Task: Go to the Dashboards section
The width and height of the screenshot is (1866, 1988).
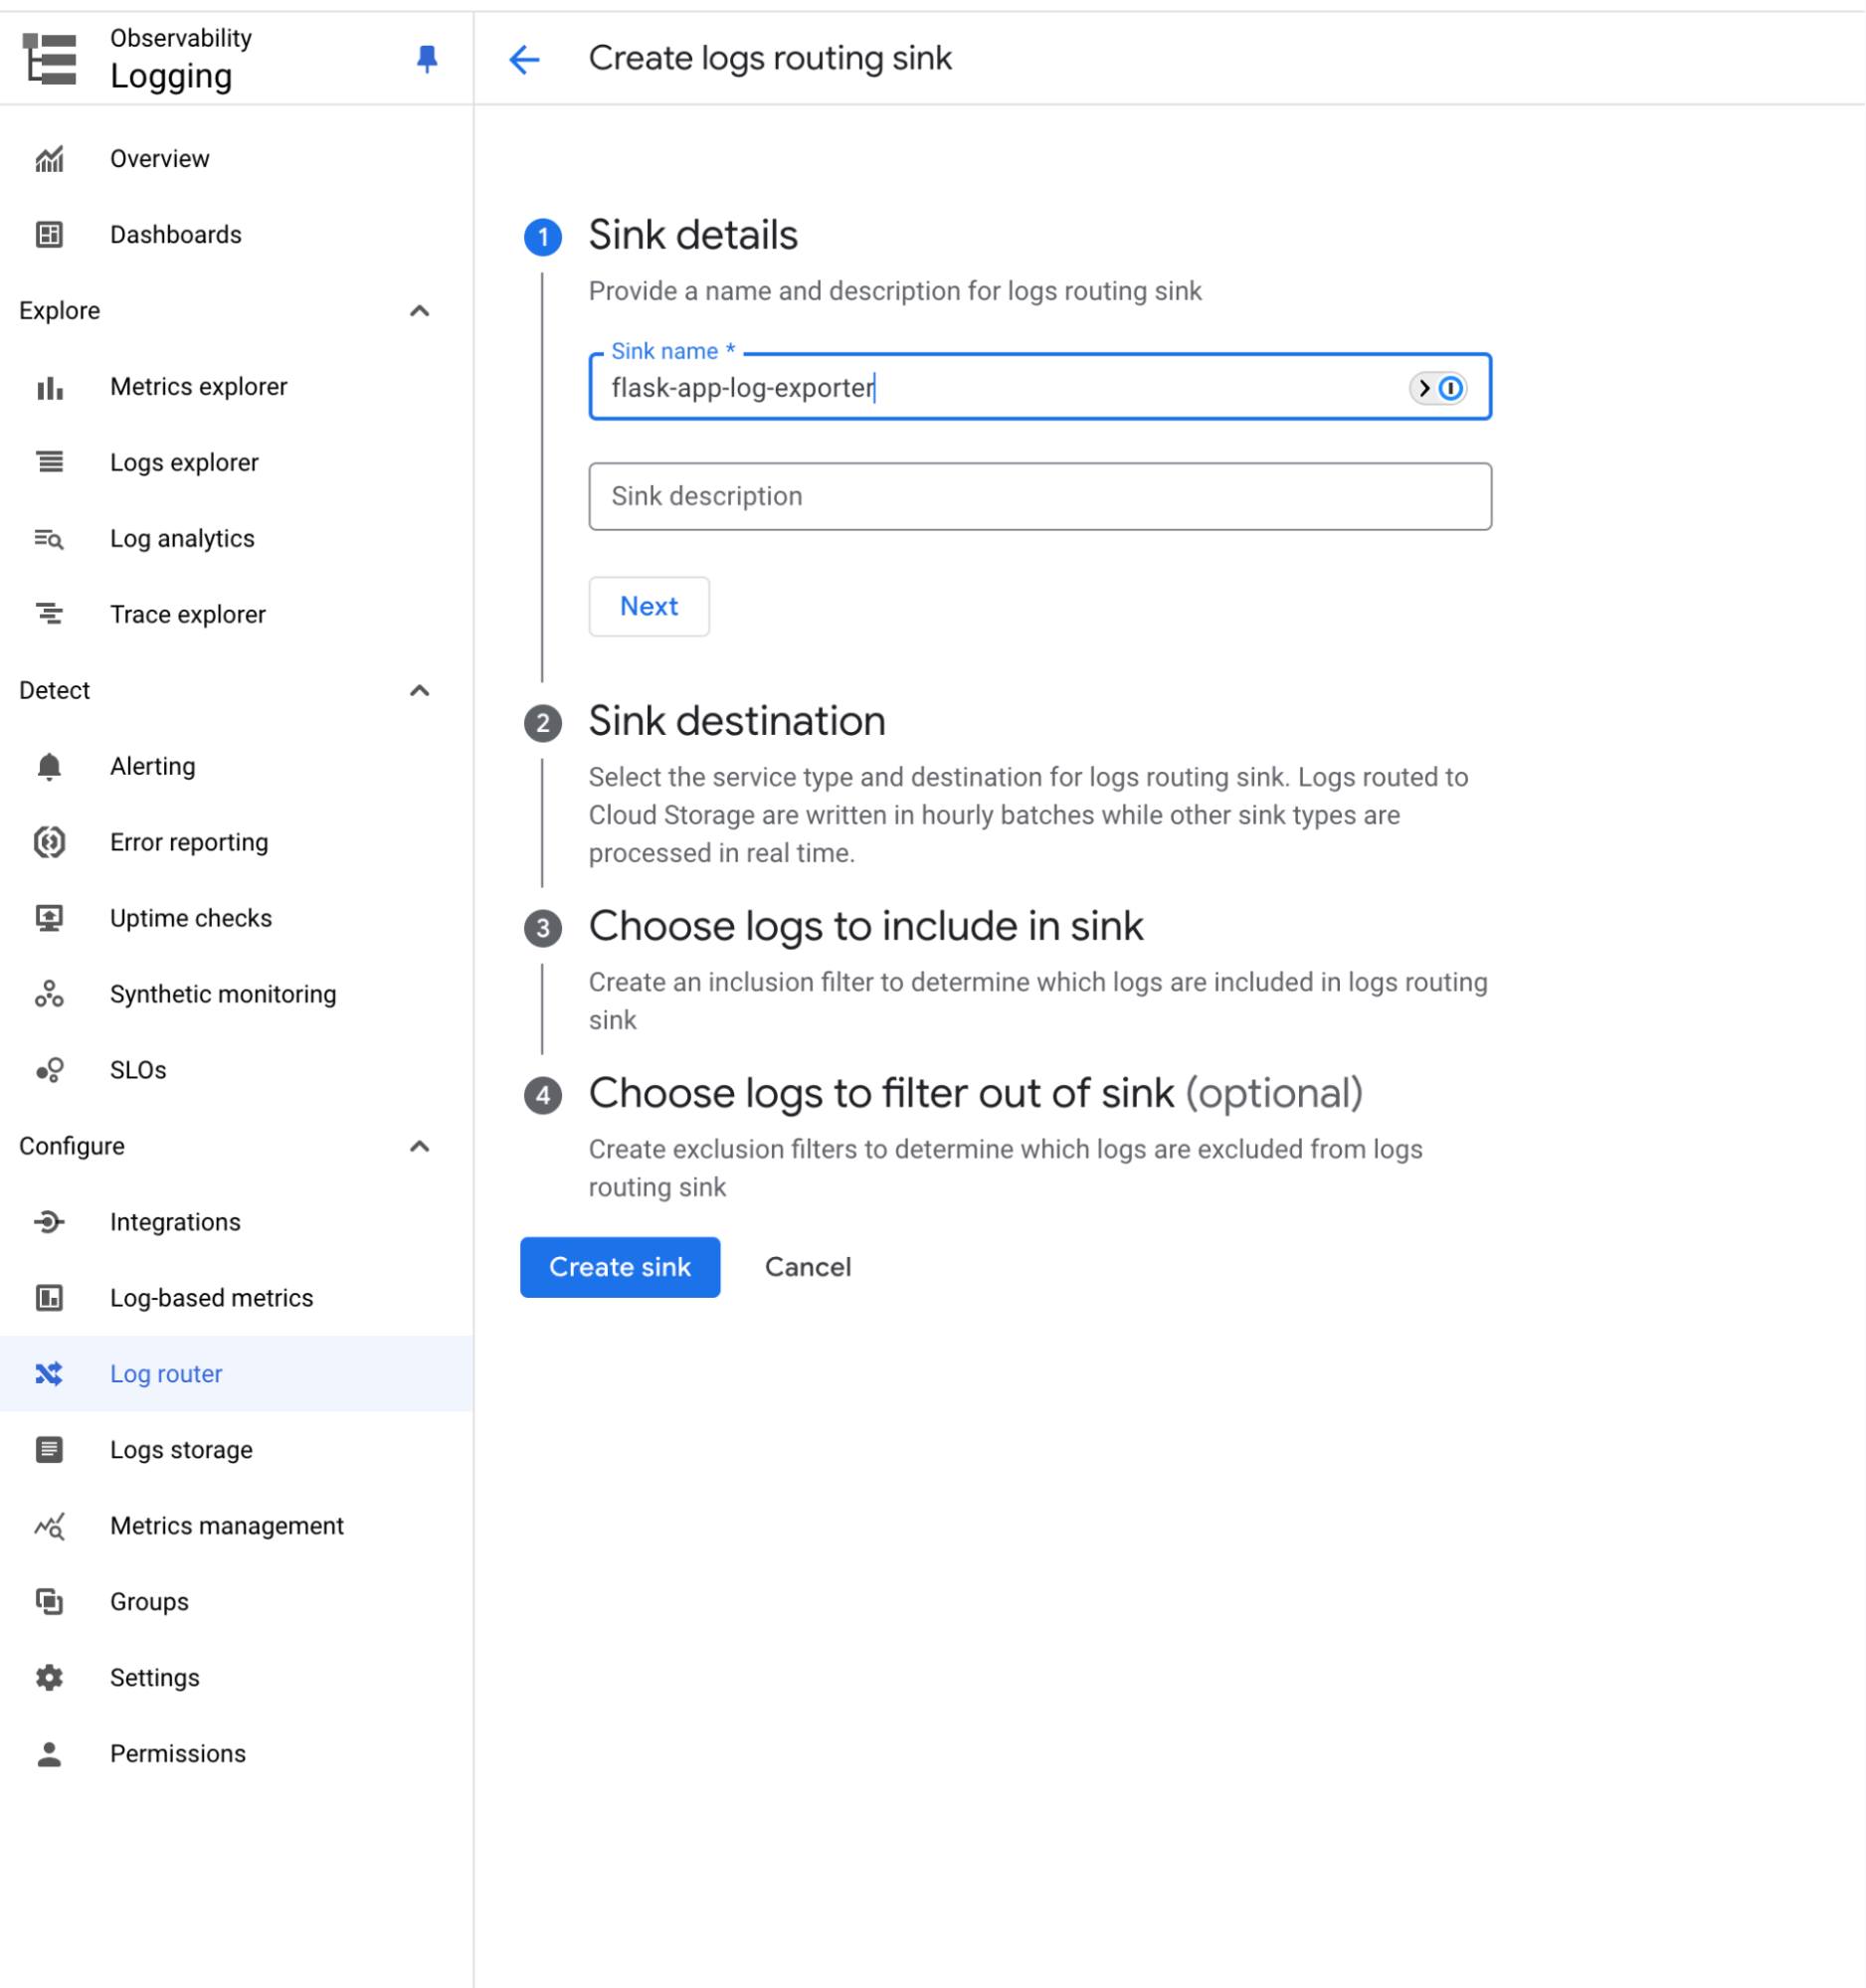Action: coord(176,234)
